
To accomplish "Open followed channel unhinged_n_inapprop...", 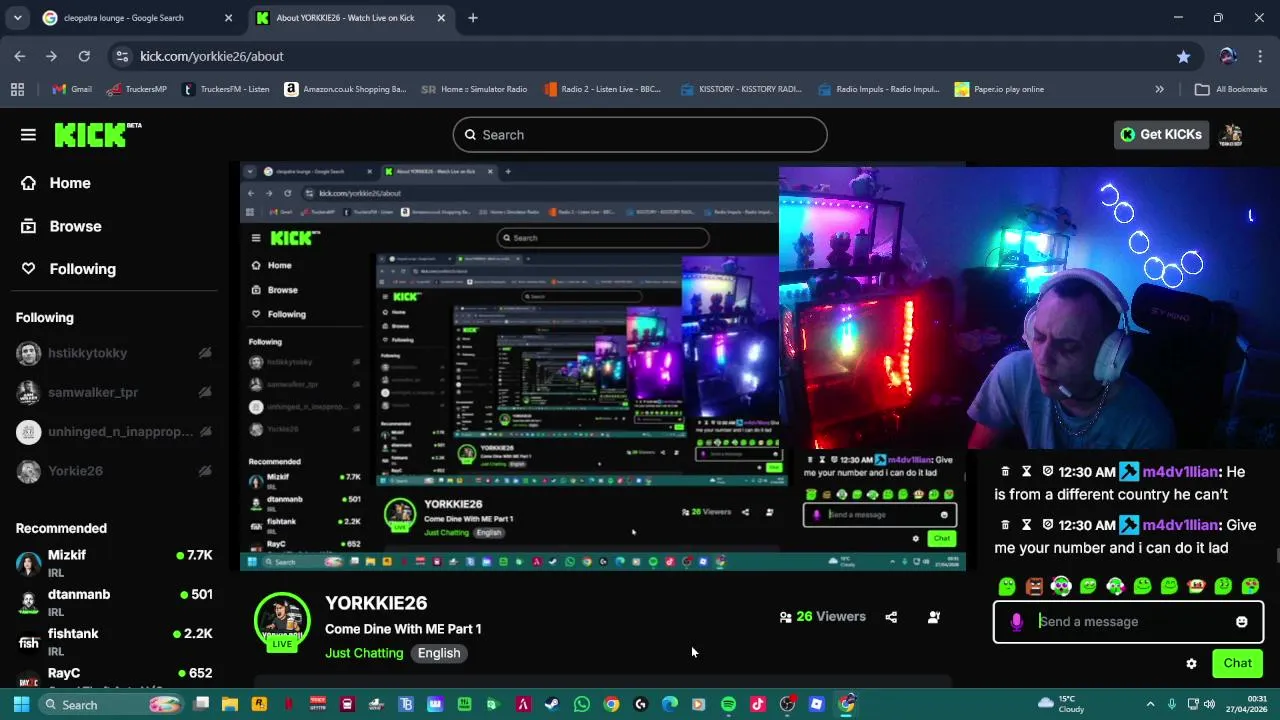I will click(x=120, y=432).
